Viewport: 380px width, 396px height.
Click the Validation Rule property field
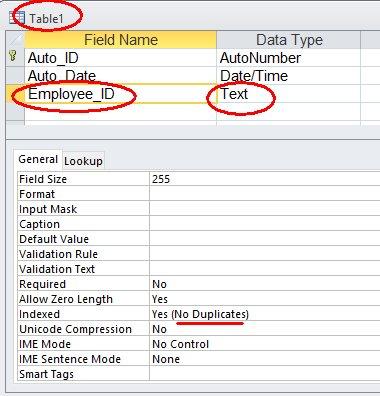265,254
